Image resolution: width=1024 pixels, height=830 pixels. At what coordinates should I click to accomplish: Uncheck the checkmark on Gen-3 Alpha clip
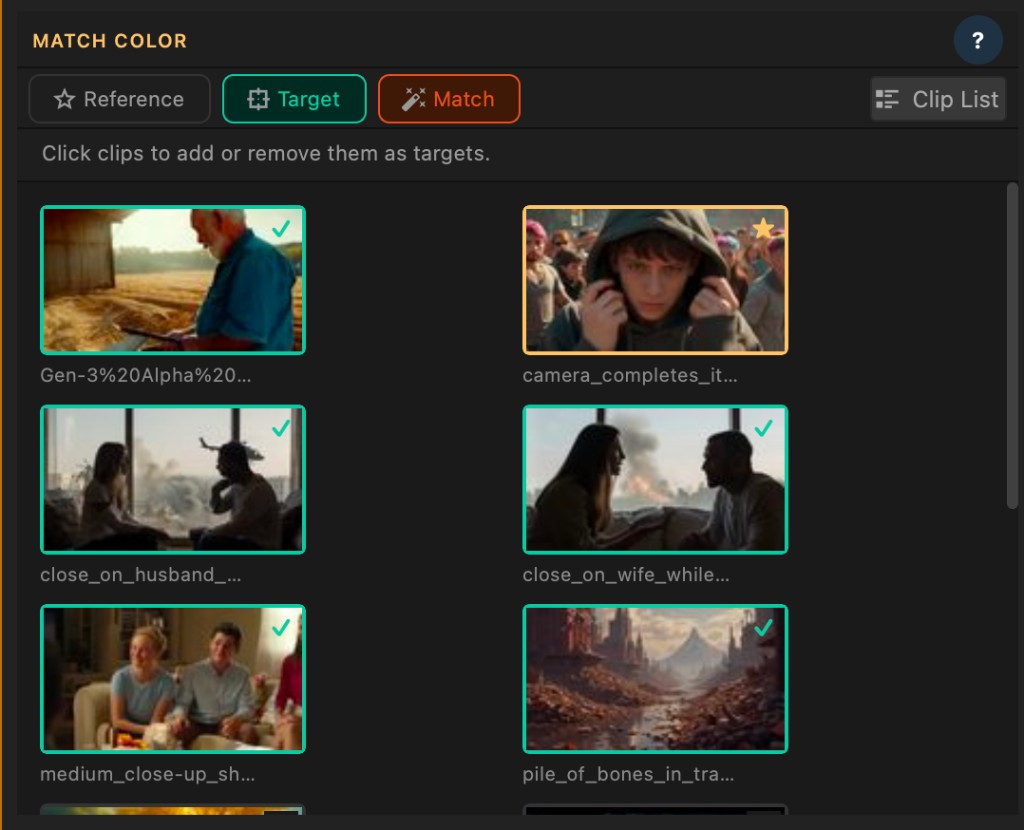pyautogui.click(x=281, y=229)
